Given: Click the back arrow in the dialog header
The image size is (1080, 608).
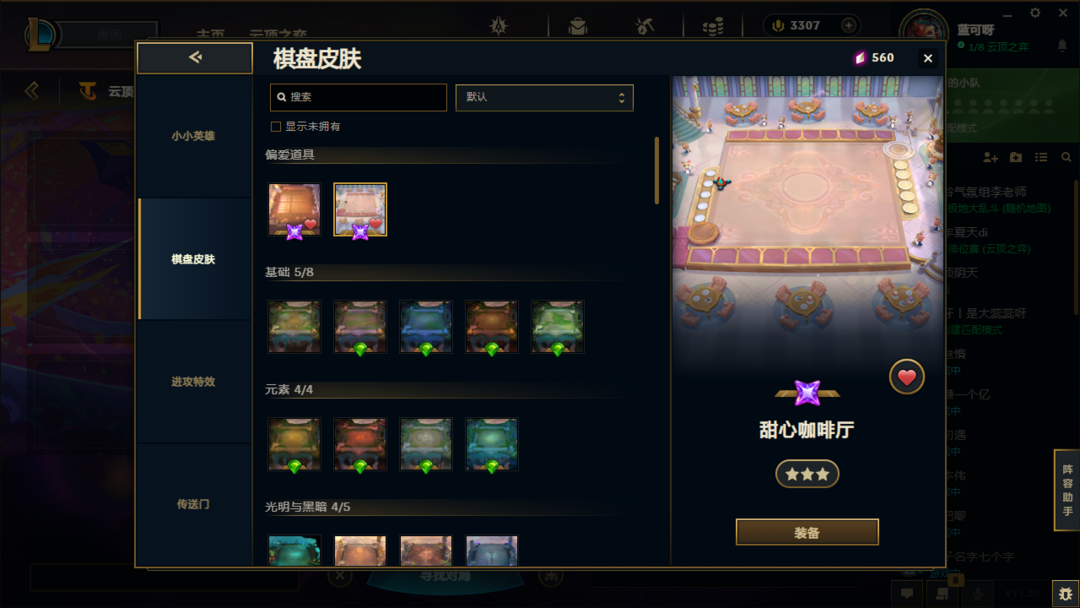Looking at the screenshot, I should (x=195, y=57).
